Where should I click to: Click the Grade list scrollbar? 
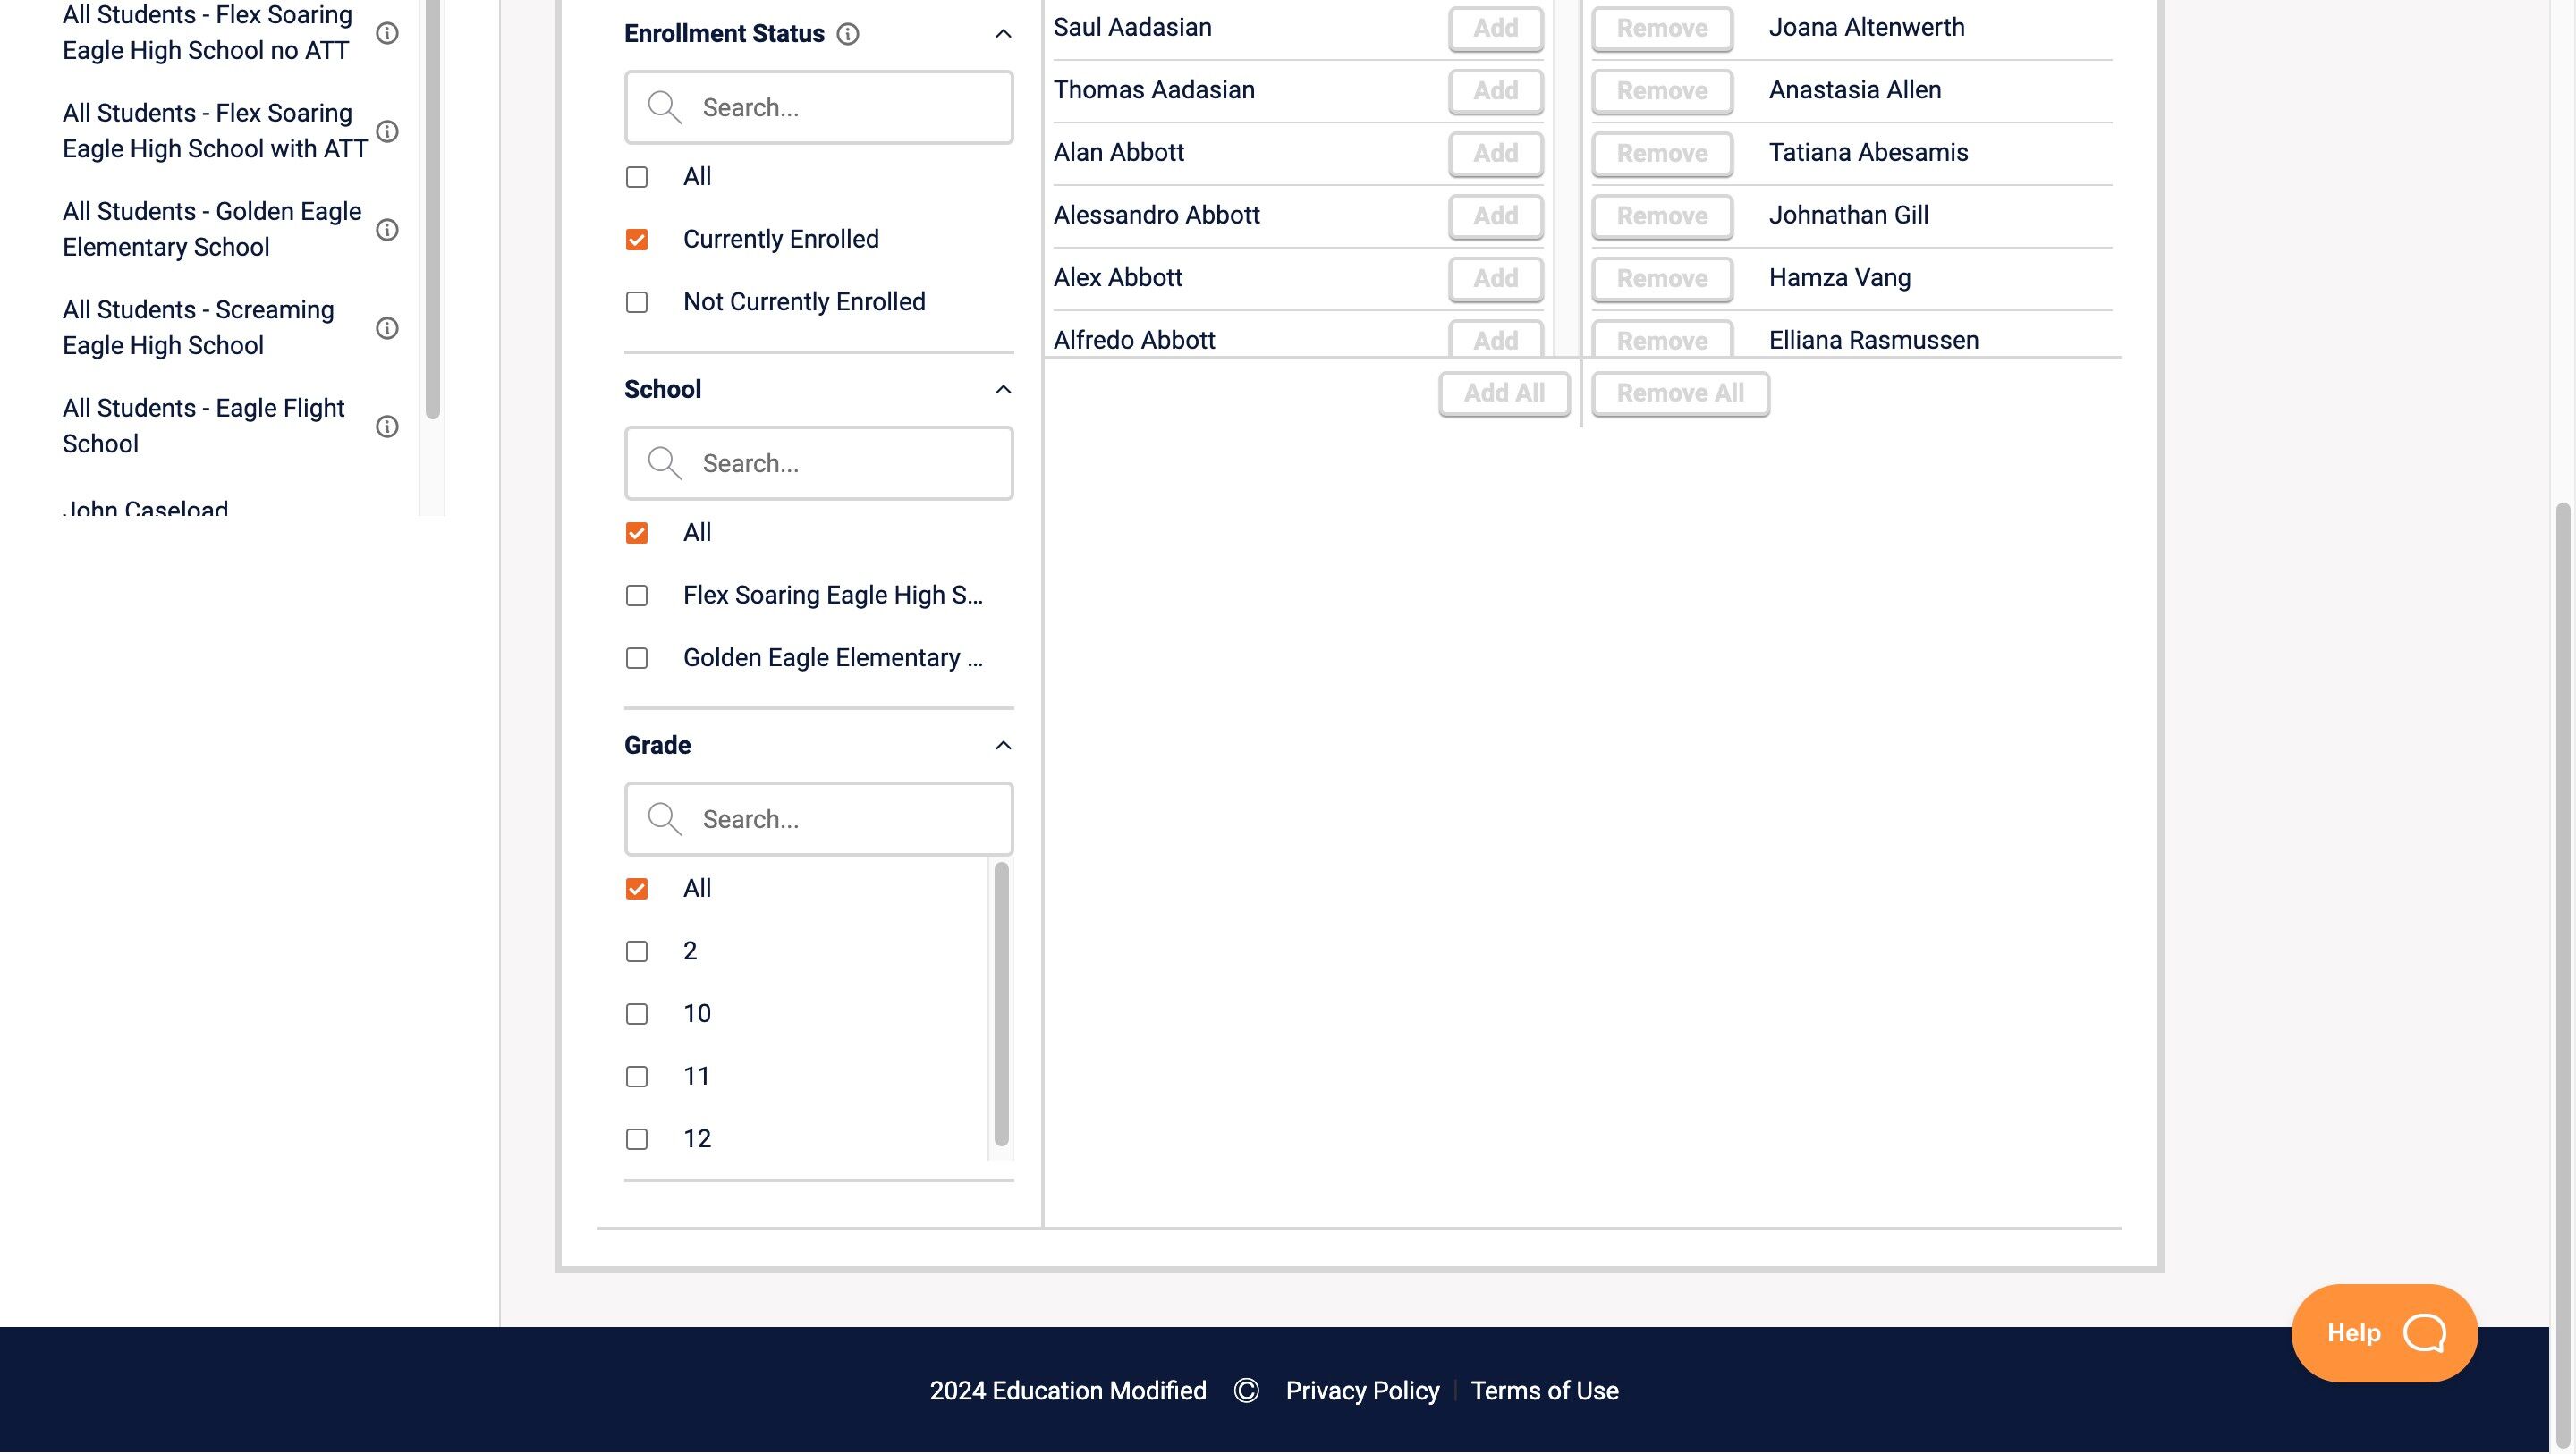point(1001,1004)
